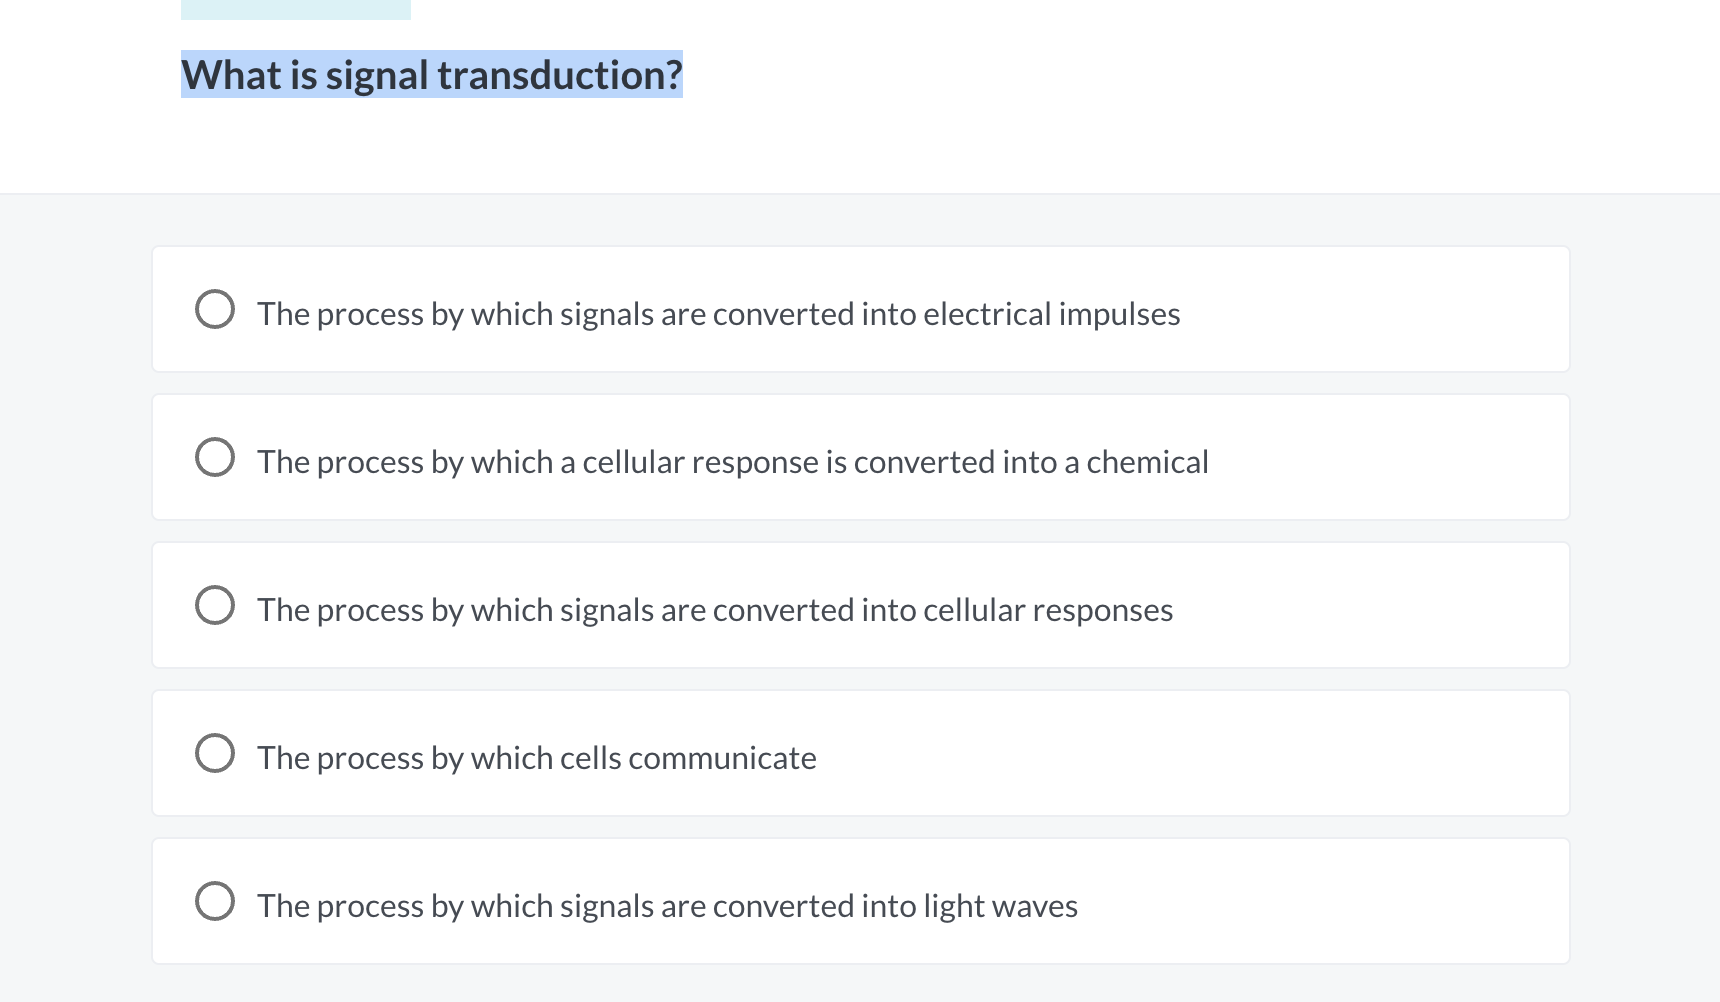1720x1002 pixels.
Task: Select the radio button for 'electrical impulses' option
Action: point(215,309)
